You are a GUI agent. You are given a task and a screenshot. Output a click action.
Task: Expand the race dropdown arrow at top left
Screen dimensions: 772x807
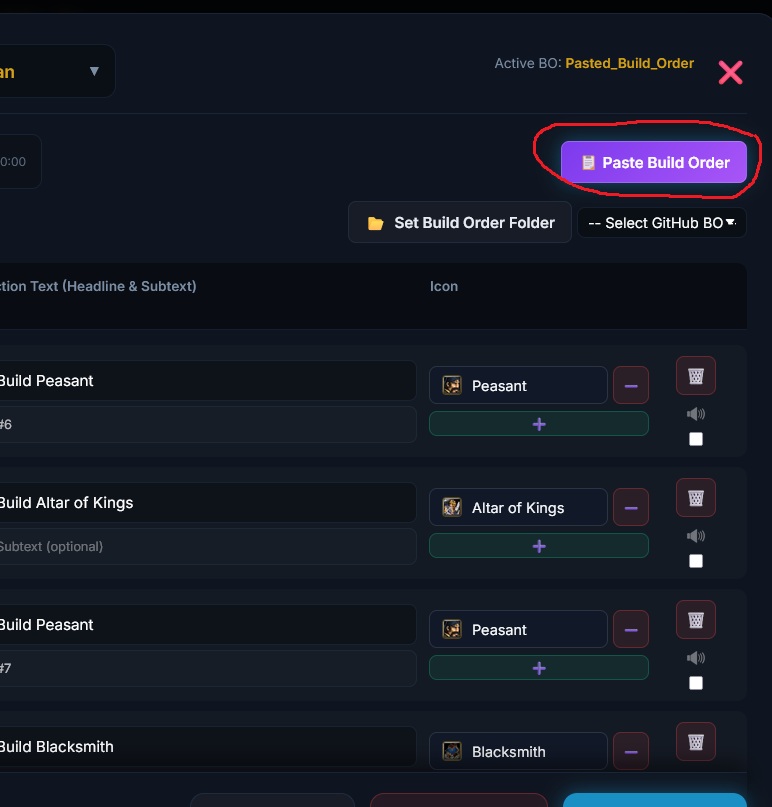coord(94,71)
